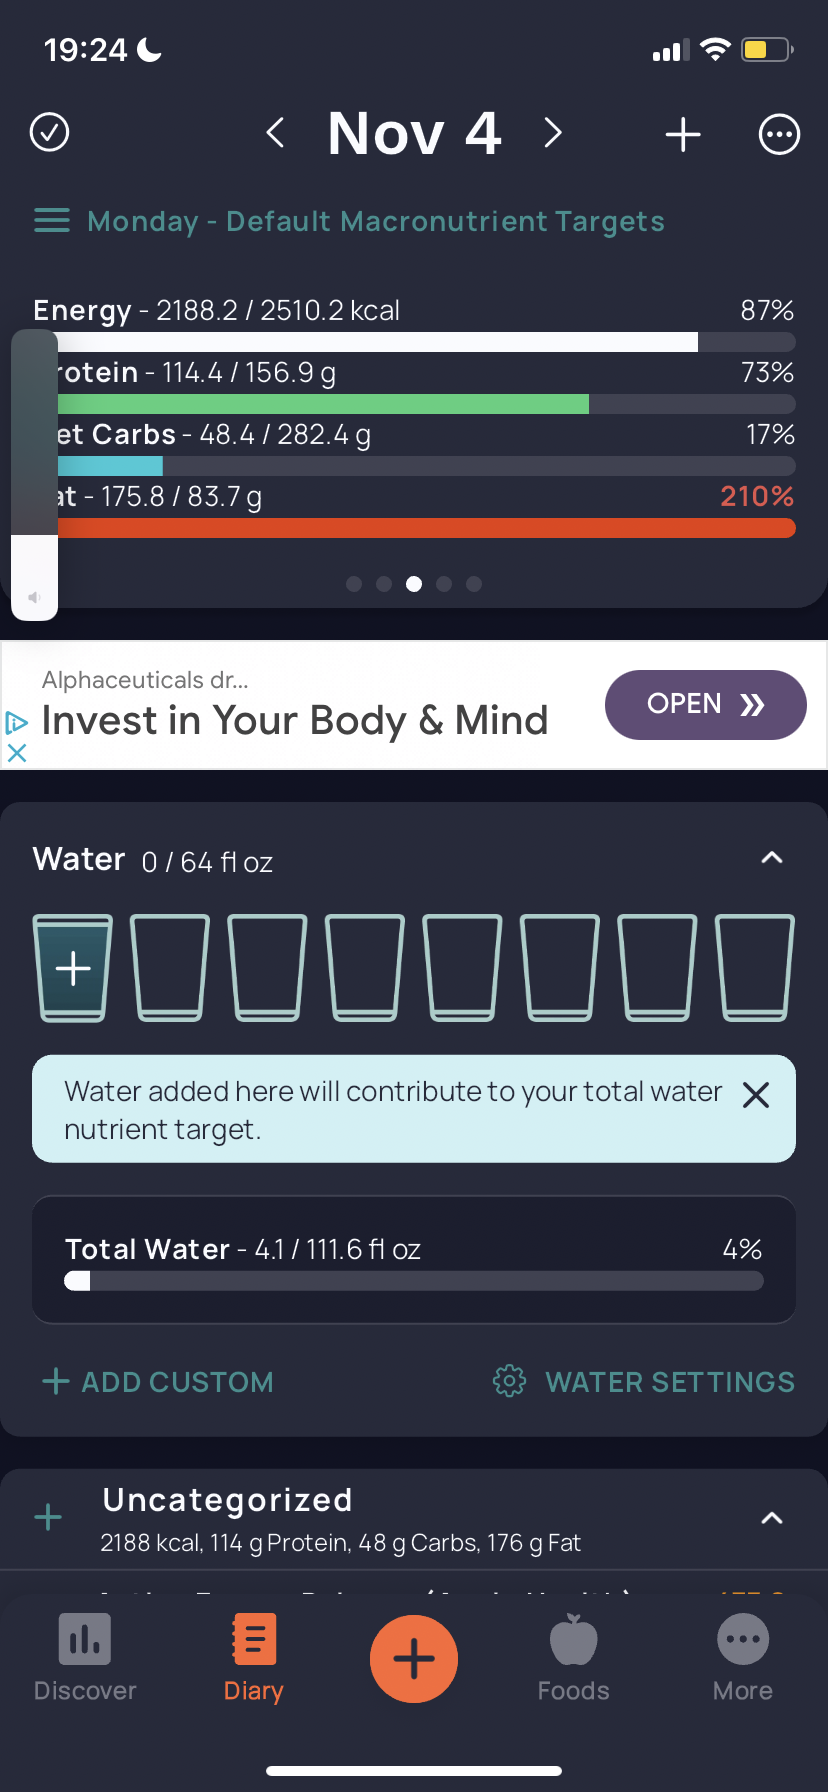
Task: Fill the fourth water glass
Action: (x=365, y=968)
